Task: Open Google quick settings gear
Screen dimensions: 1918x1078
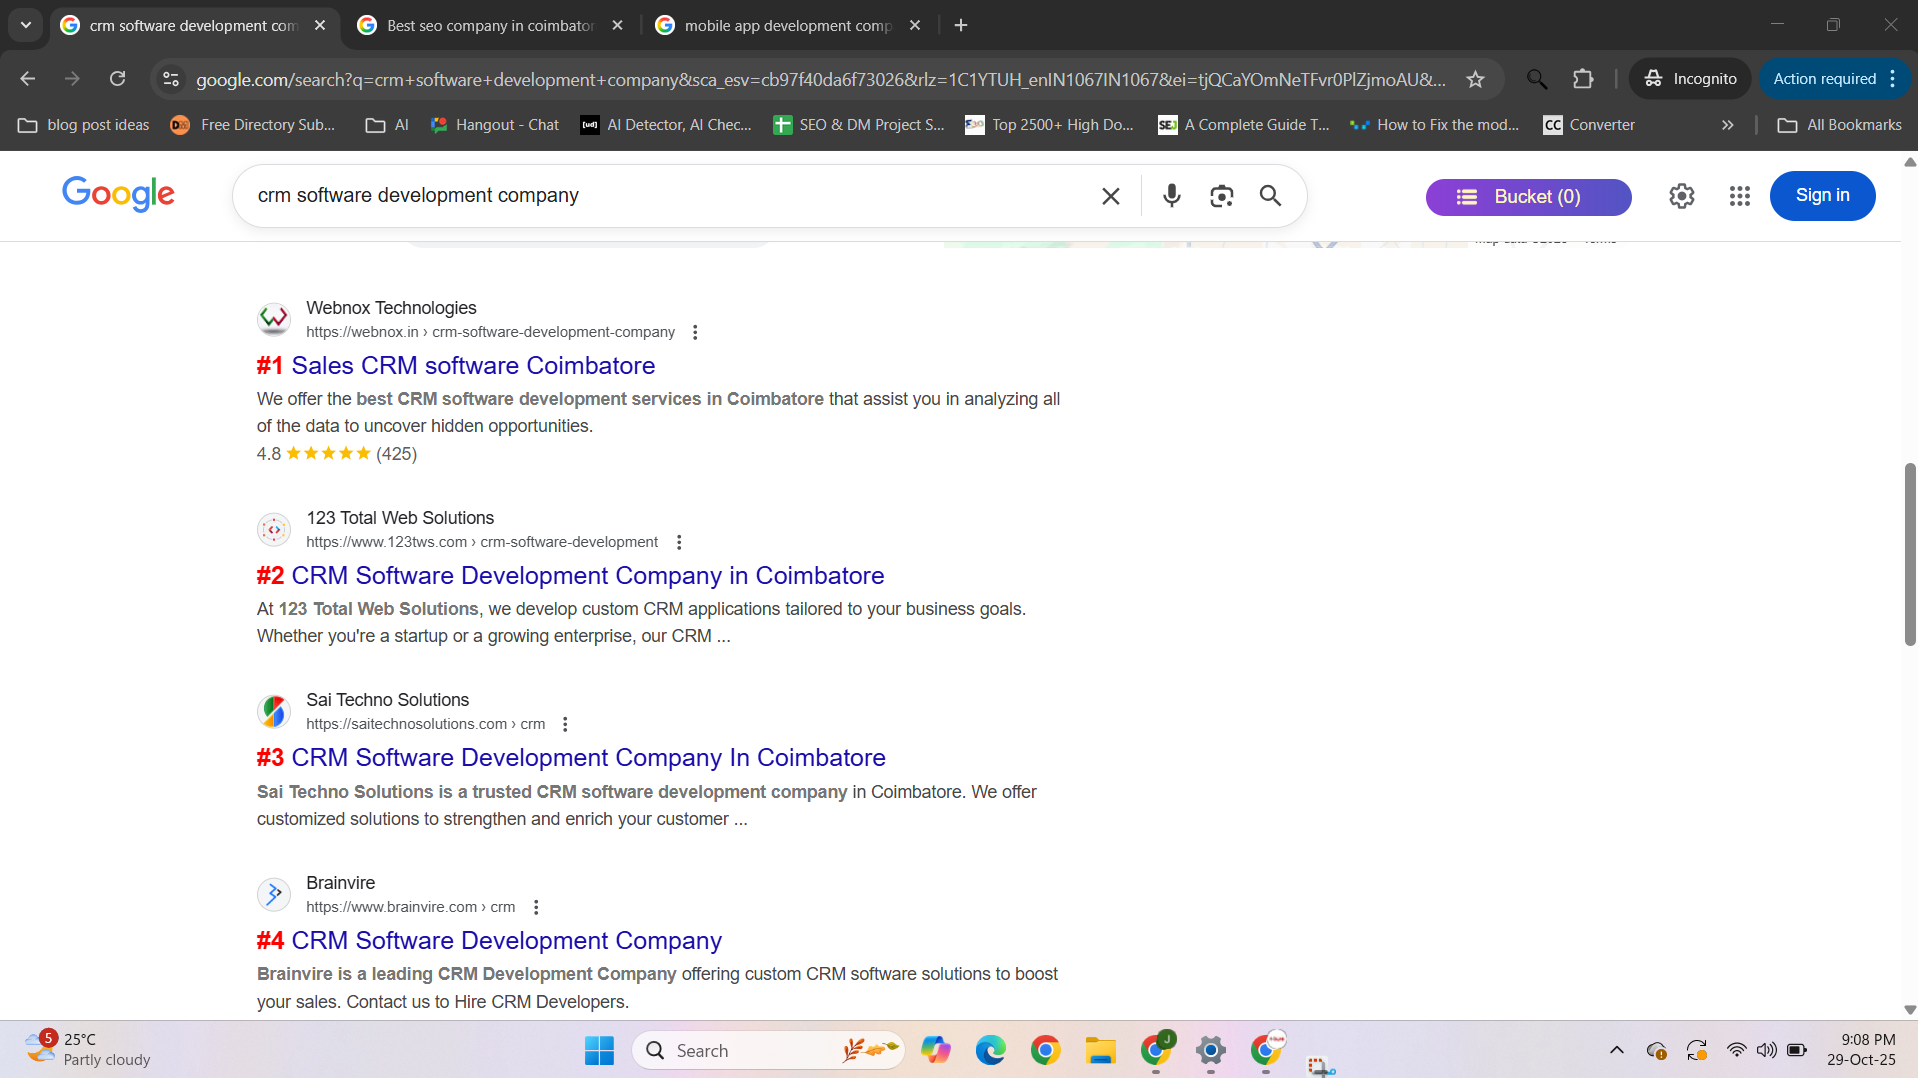Action: [1681, 196]
